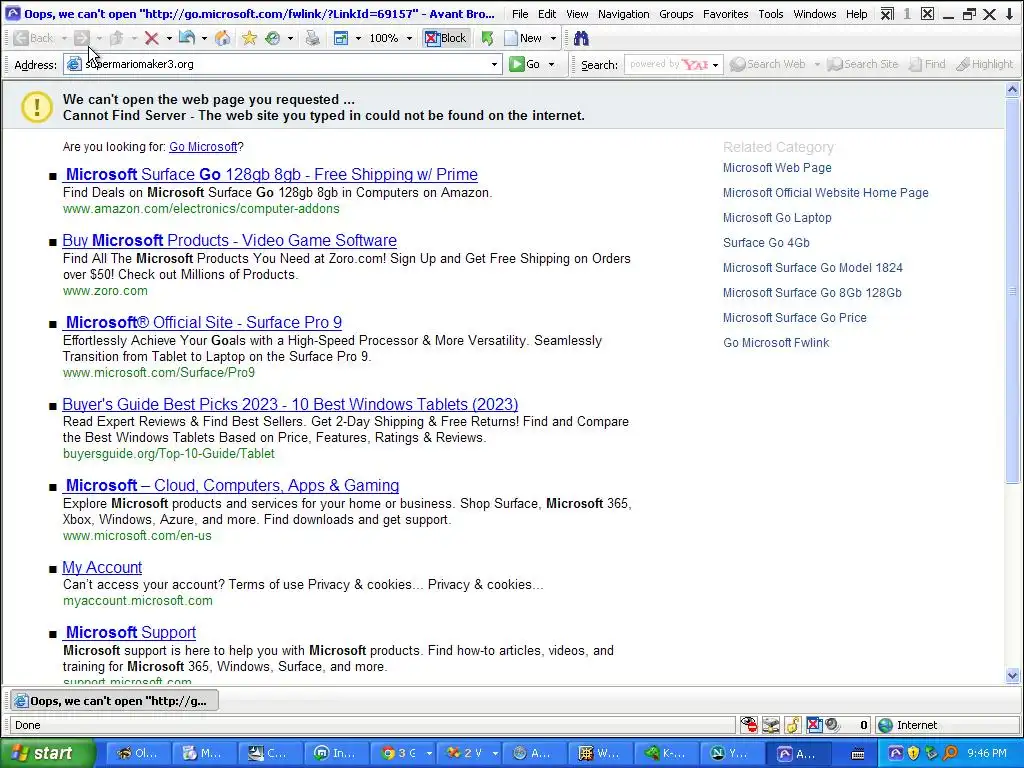Open the Tools menu
This screenshot has height=768, width=1024.
[771, 14]
